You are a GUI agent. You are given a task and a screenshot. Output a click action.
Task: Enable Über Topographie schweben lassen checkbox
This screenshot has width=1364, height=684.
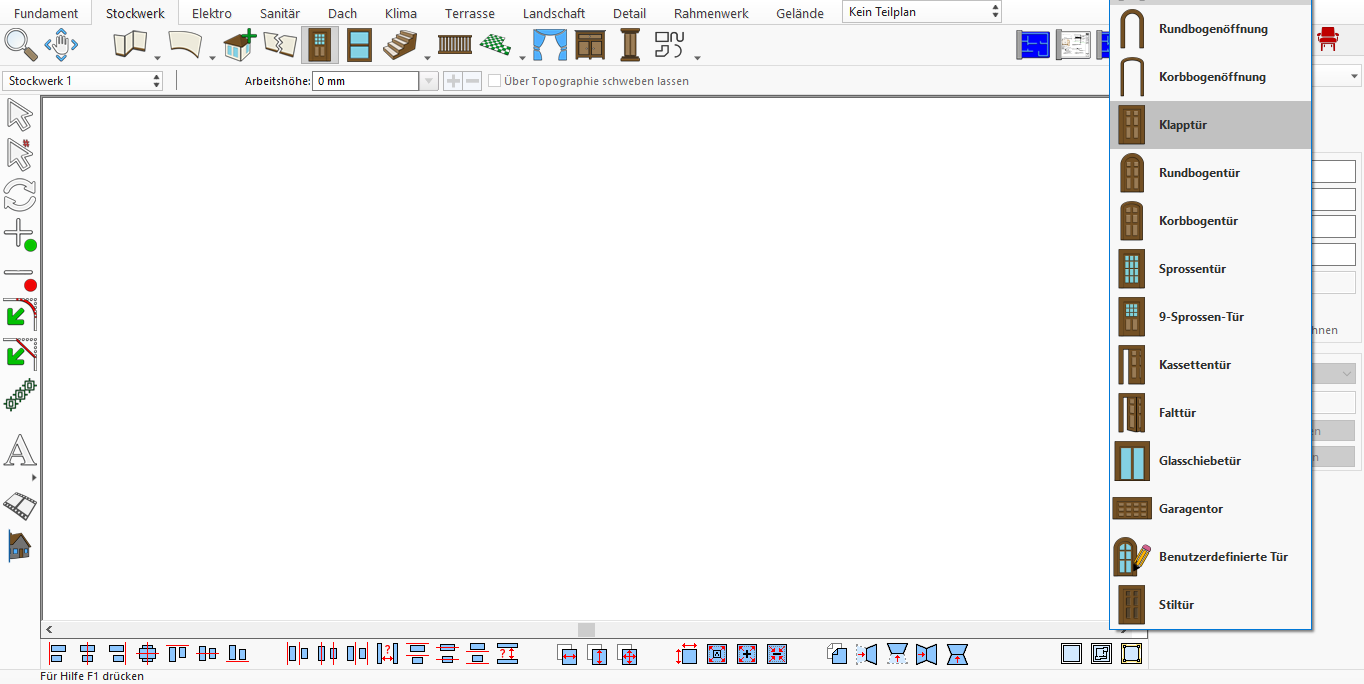494,81
